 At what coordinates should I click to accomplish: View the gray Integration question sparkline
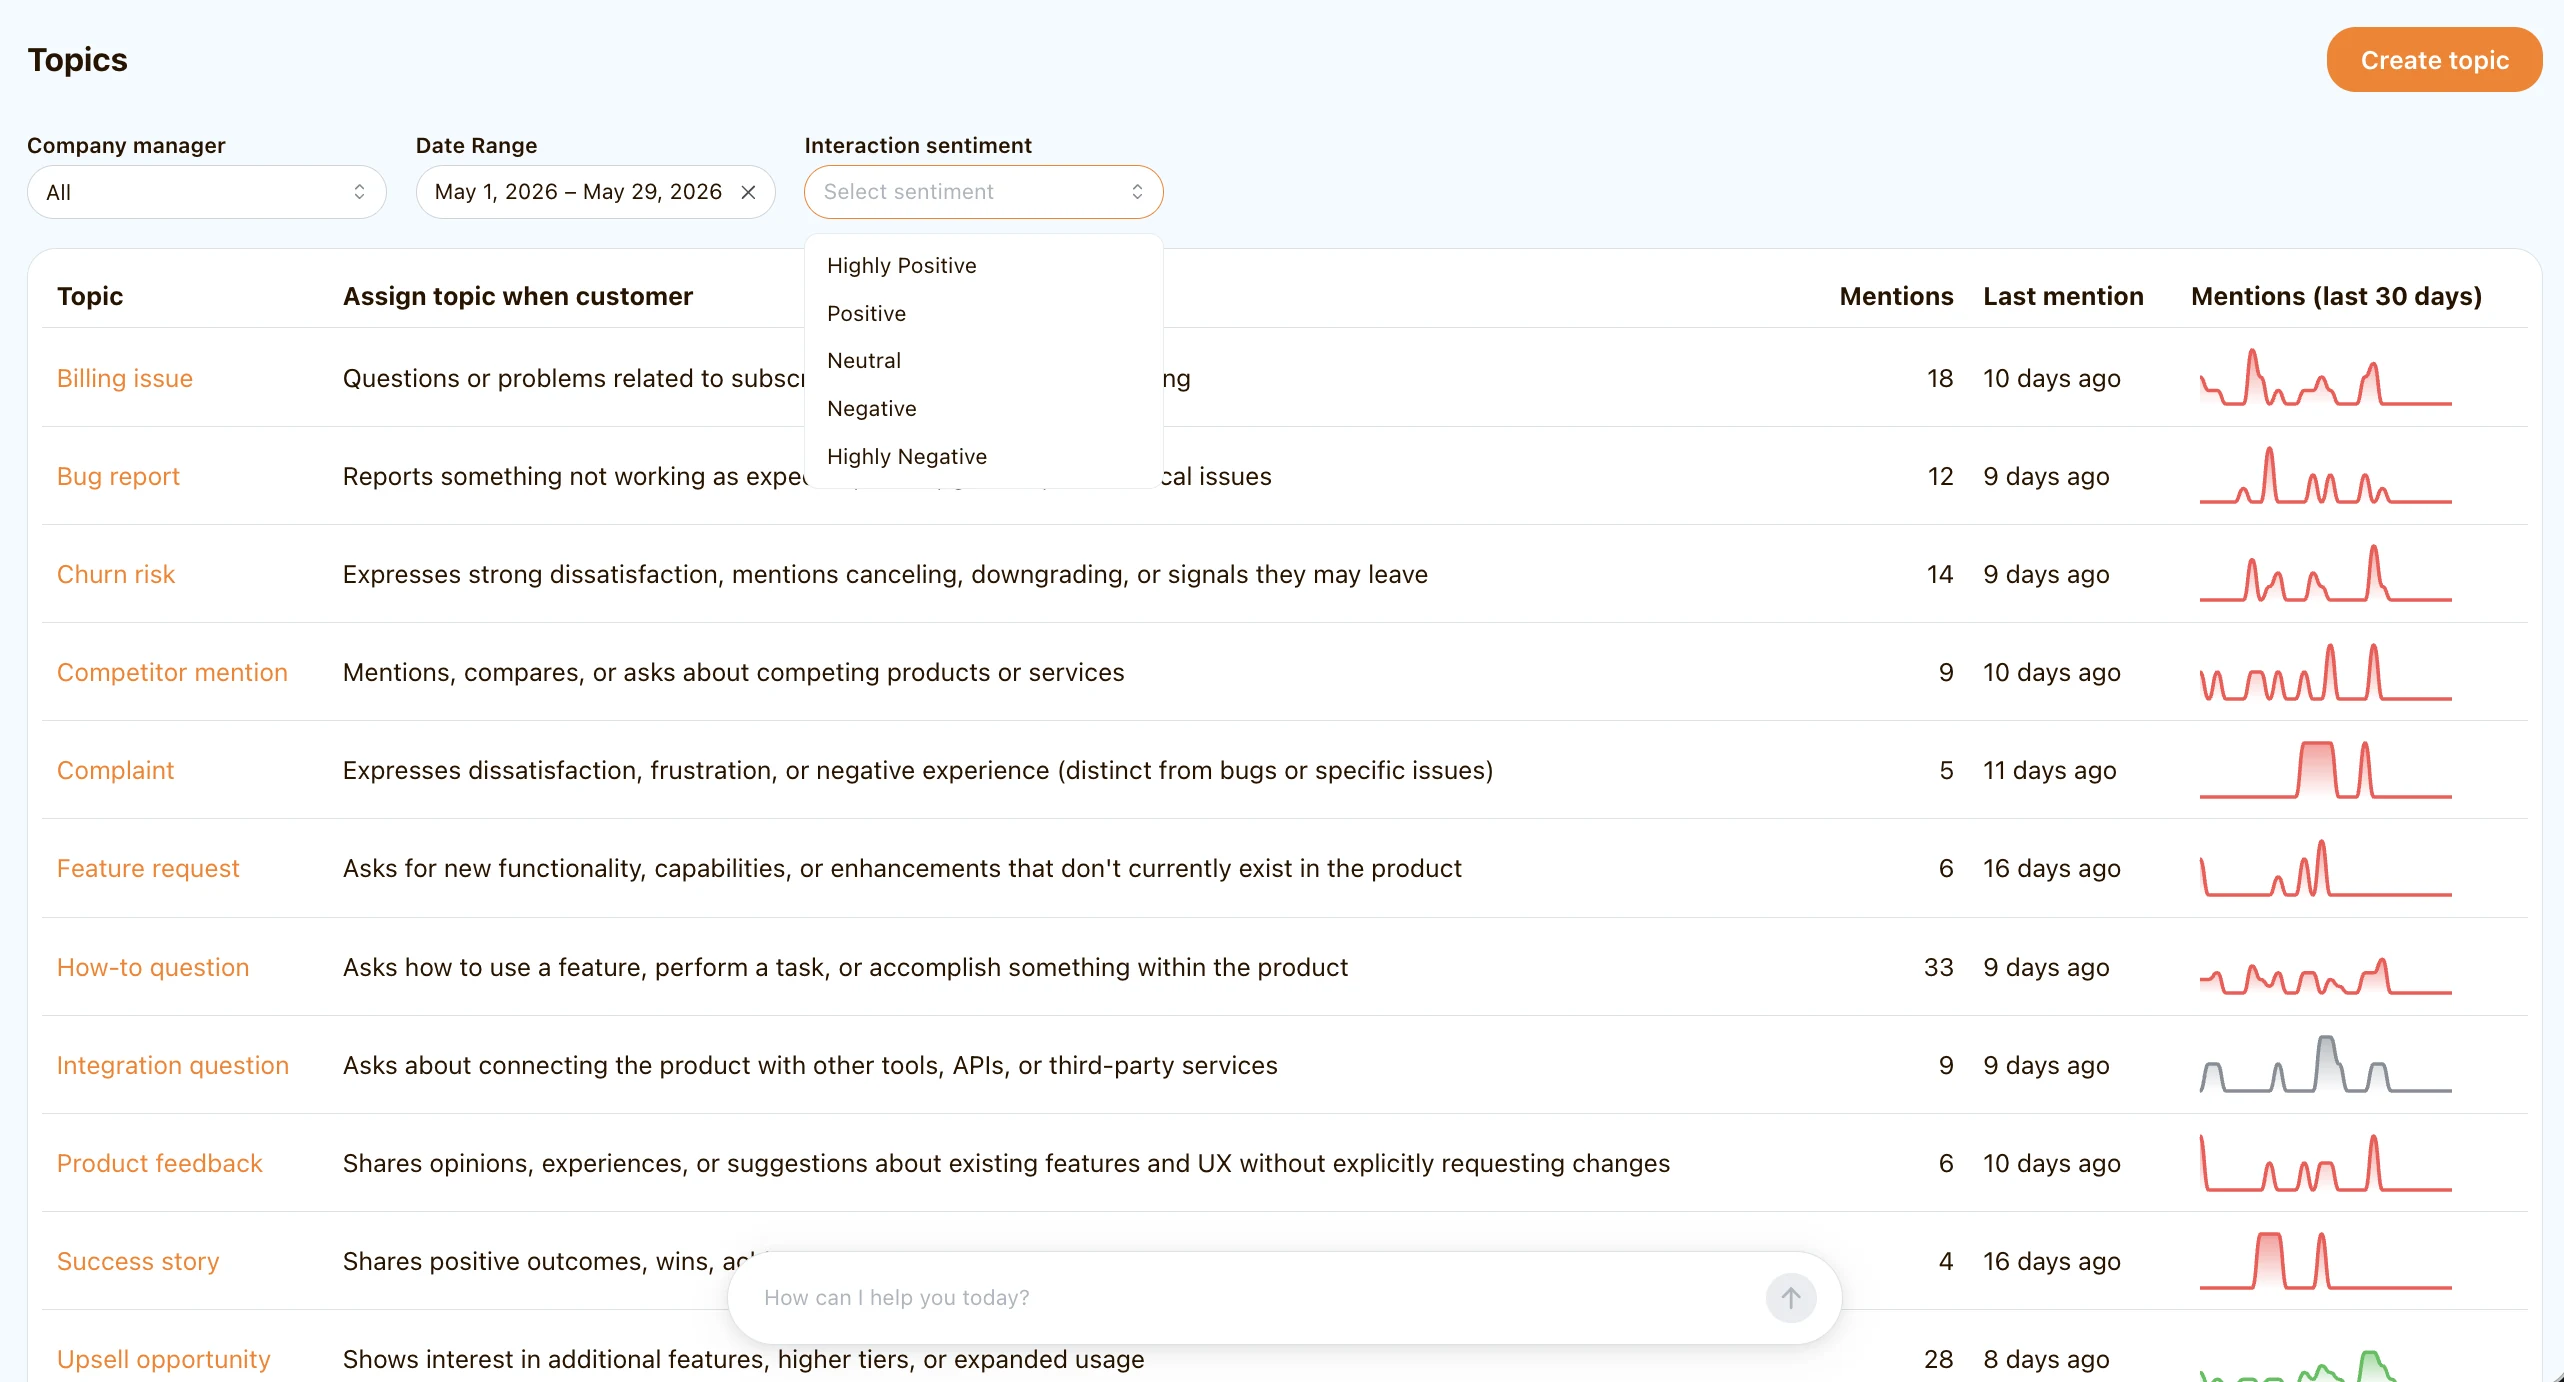(x=2325, y=1063)
